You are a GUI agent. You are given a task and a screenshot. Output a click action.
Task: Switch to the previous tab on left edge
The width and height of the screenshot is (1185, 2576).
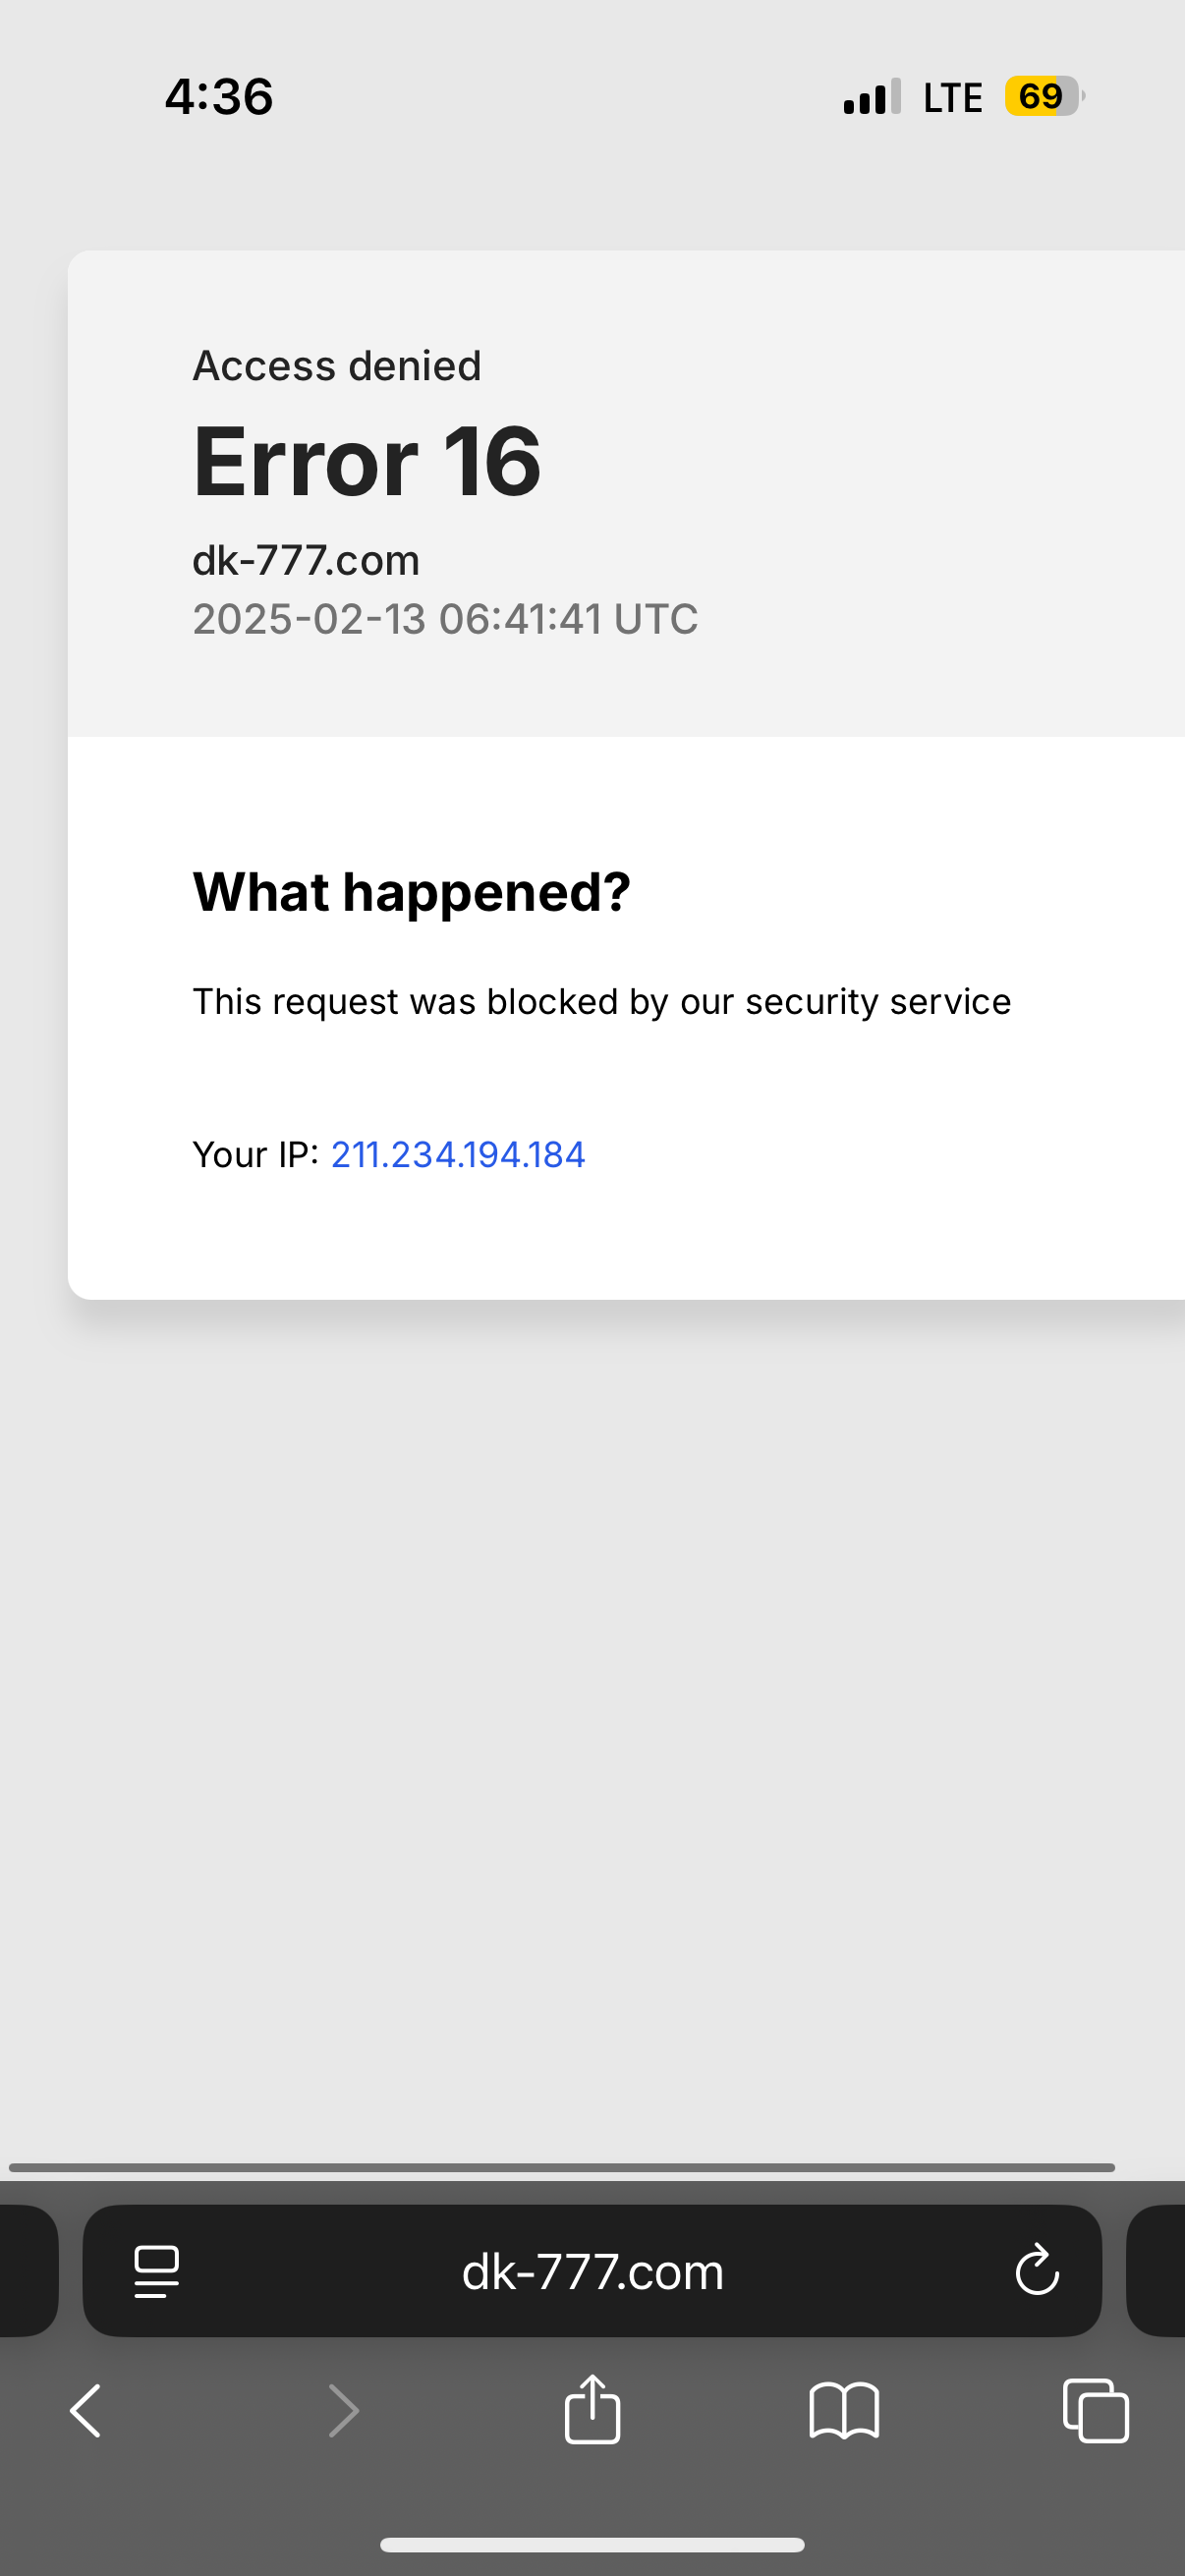click(x=25, y=2270)
